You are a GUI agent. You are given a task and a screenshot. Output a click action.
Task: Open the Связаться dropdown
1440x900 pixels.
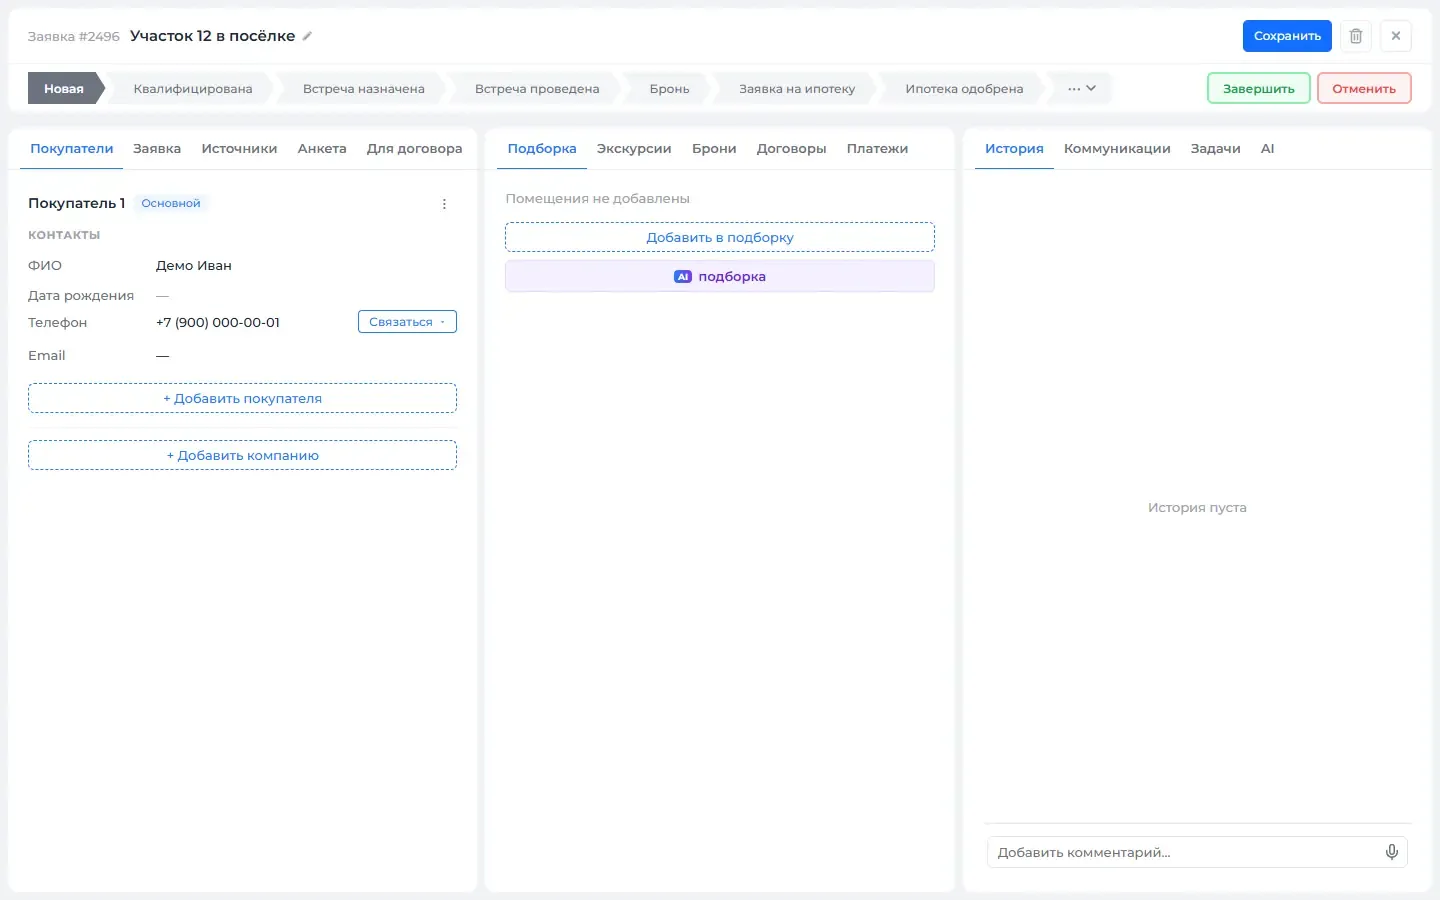407,322
